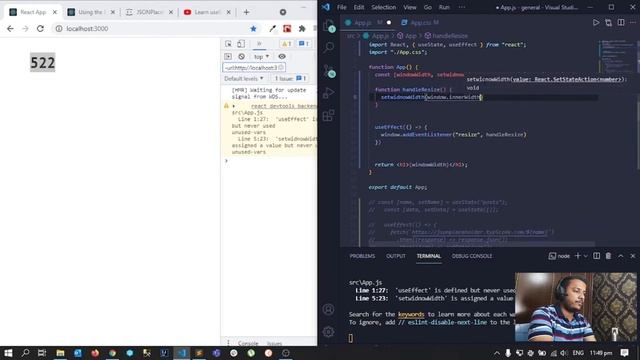Expand the react devtools backend warning
The width and height of the screenshot is (640, 360).
(233, 106)
